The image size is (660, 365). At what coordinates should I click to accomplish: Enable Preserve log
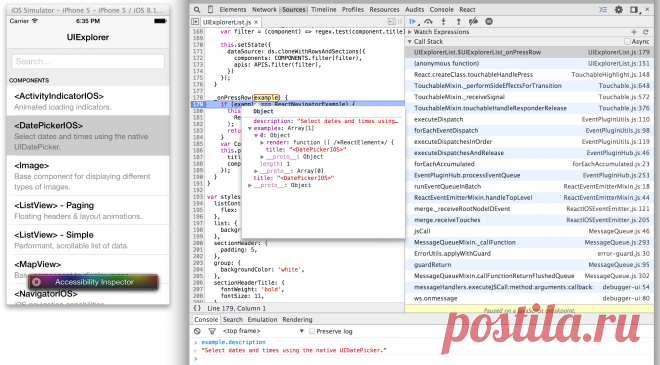point(312,331)
